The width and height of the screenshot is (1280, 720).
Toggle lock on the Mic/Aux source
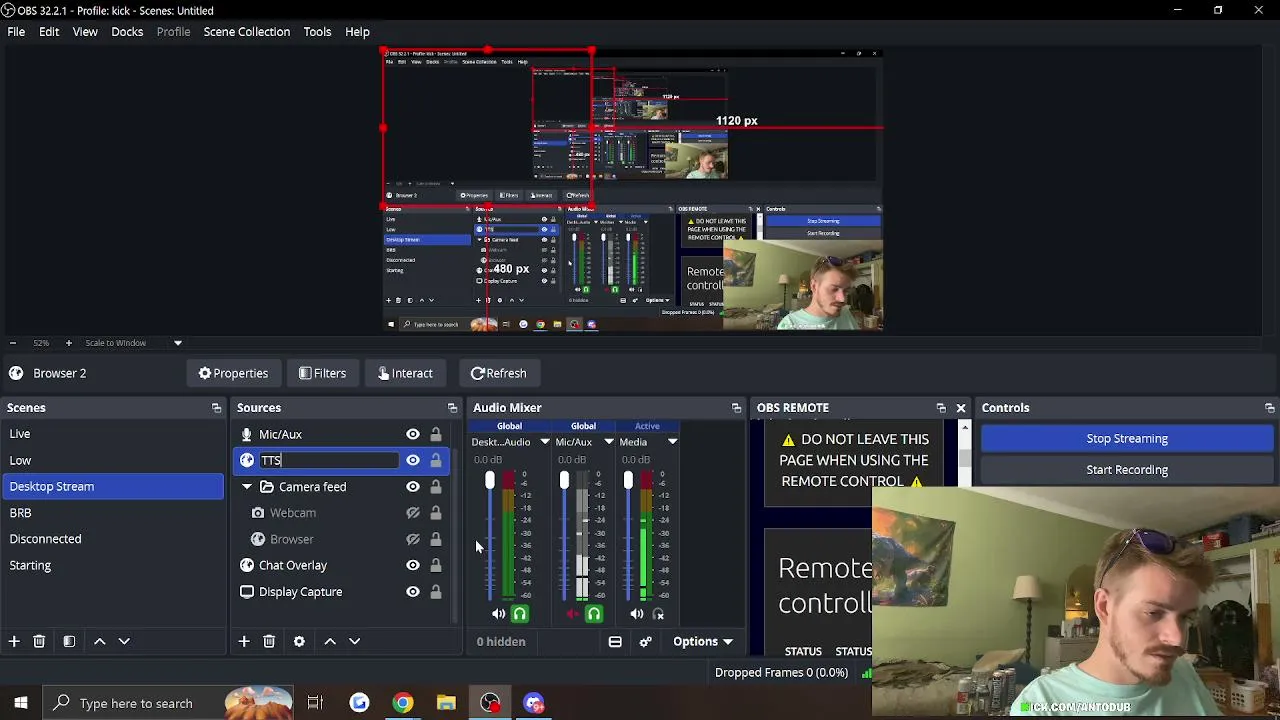435,434
